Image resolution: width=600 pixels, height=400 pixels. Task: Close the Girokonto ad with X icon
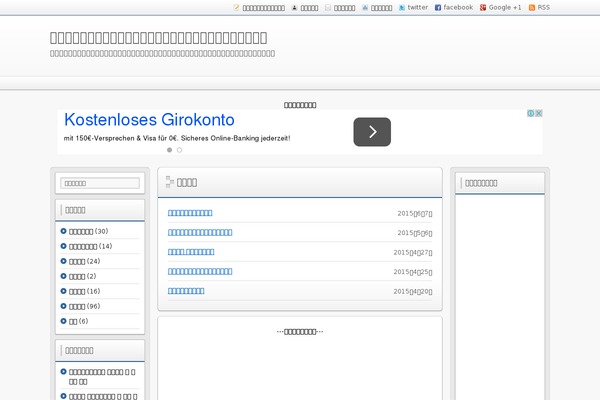pos(539,113)
